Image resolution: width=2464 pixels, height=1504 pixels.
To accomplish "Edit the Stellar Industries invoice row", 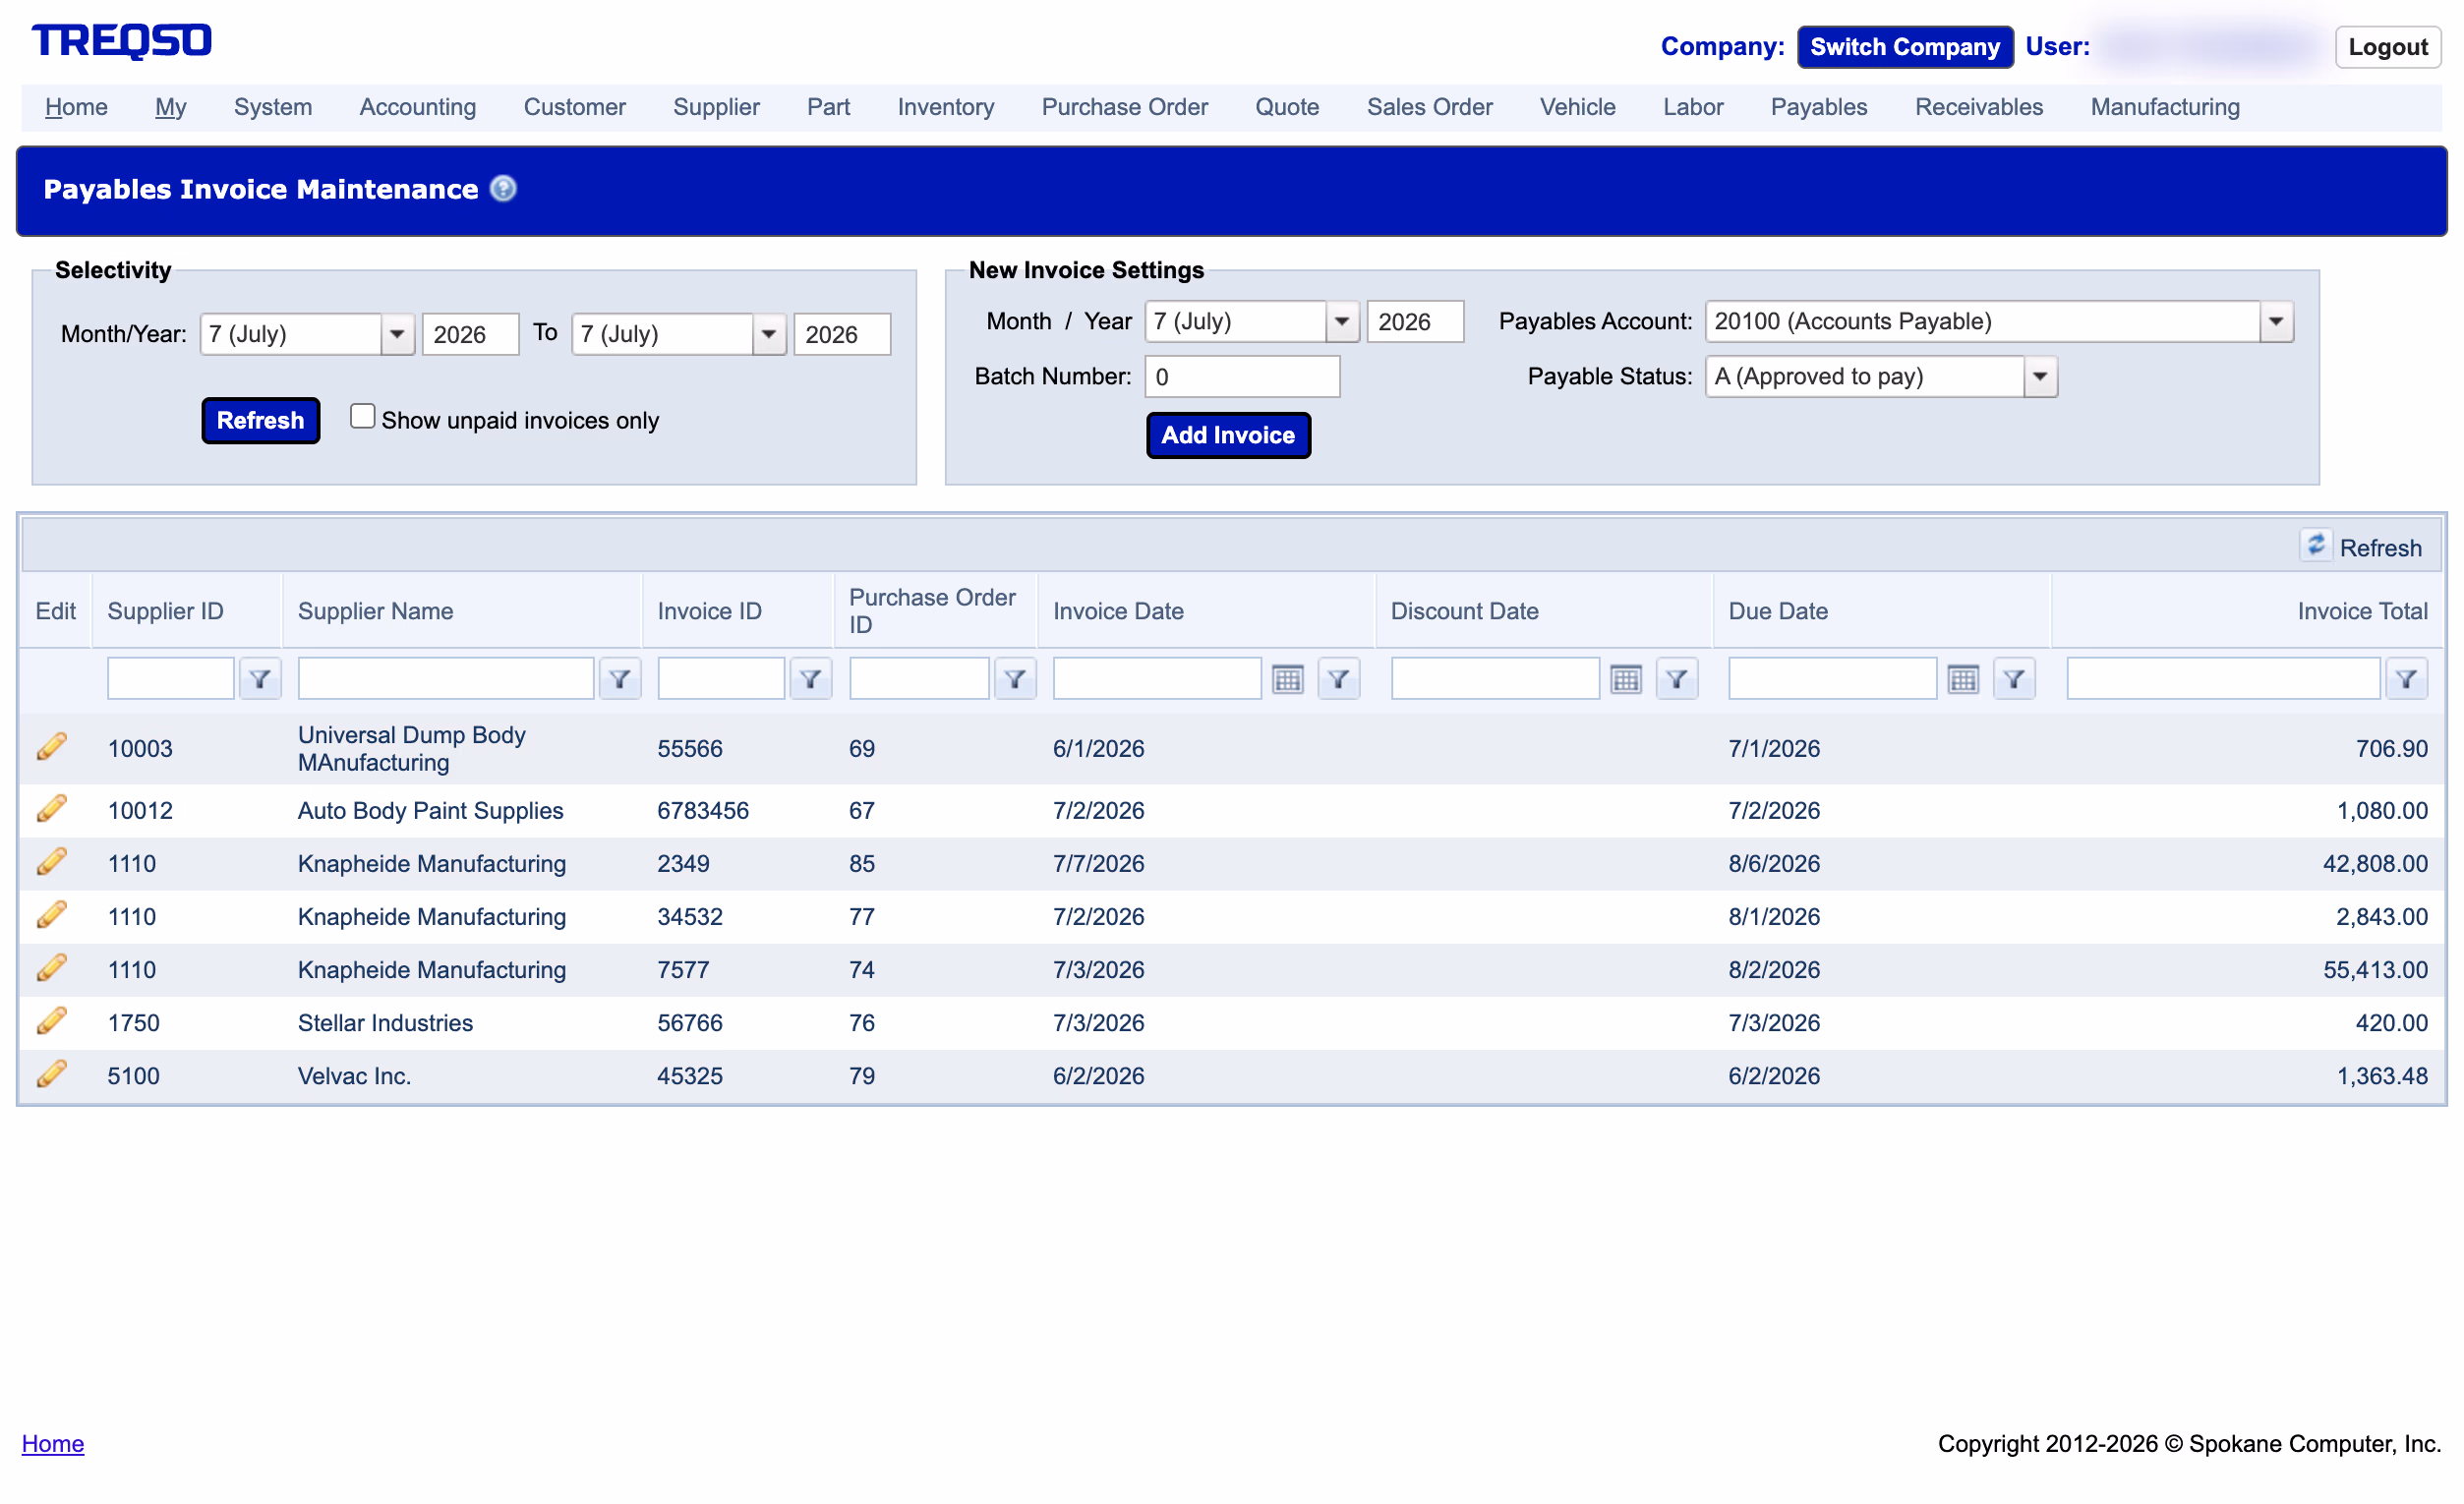I will coord(52,1020).
